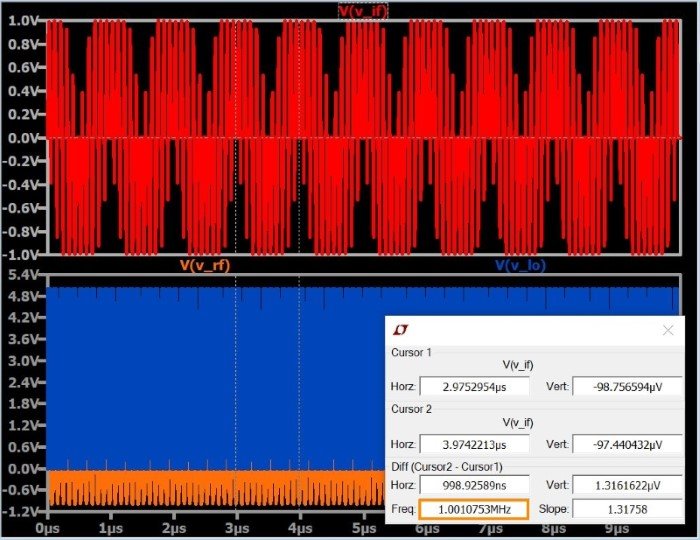
Task: Click the -1.2V label on lower vertical axis
Action: click(x=20, y=511)
